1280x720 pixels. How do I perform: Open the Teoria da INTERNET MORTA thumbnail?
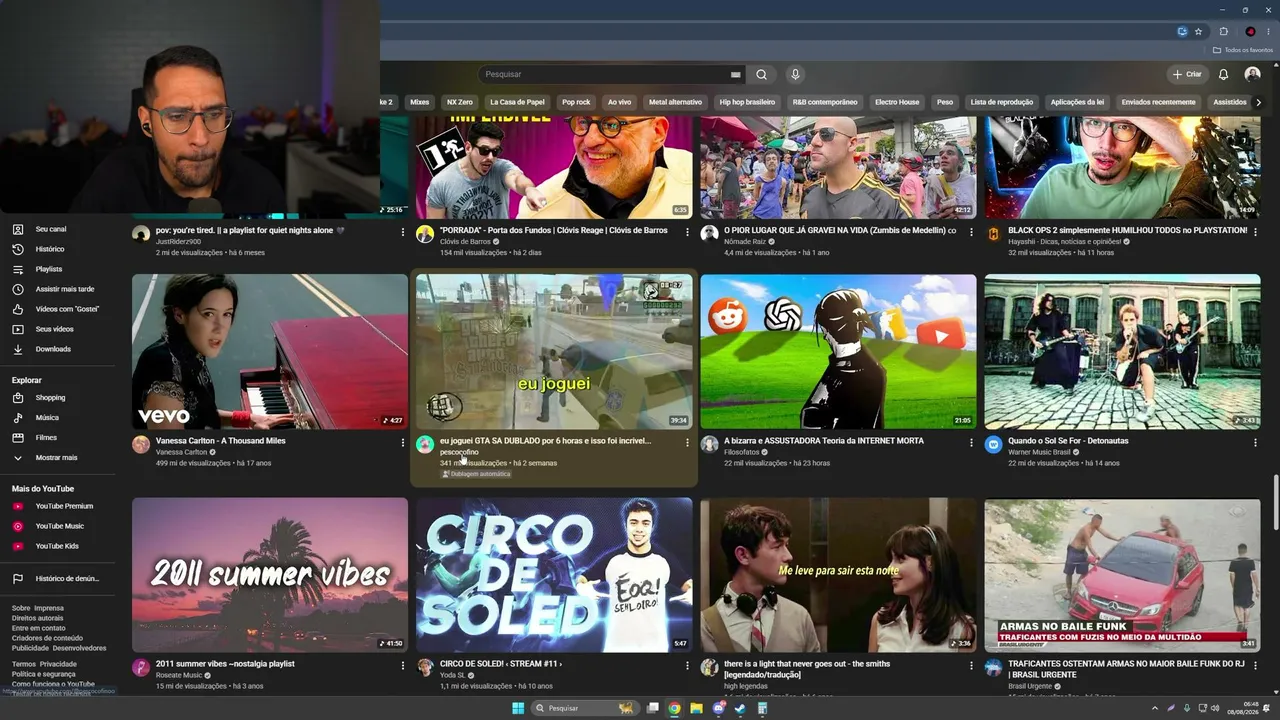(x=838, y=352)
